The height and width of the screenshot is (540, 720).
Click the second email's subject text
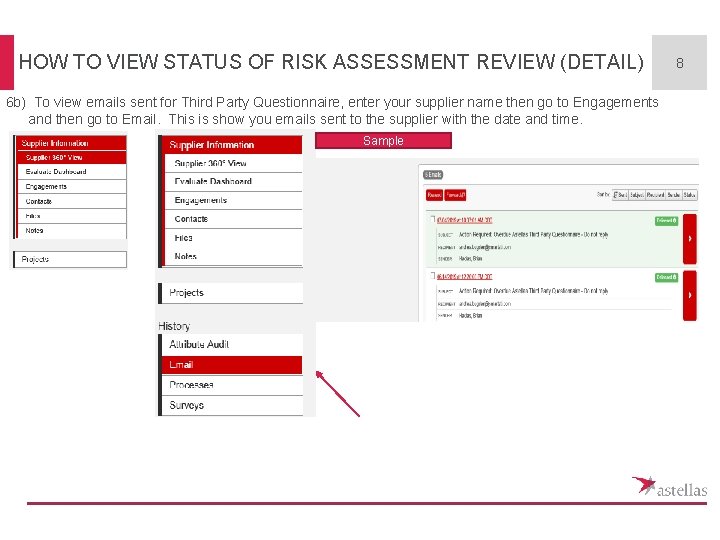tap(533, 291)
